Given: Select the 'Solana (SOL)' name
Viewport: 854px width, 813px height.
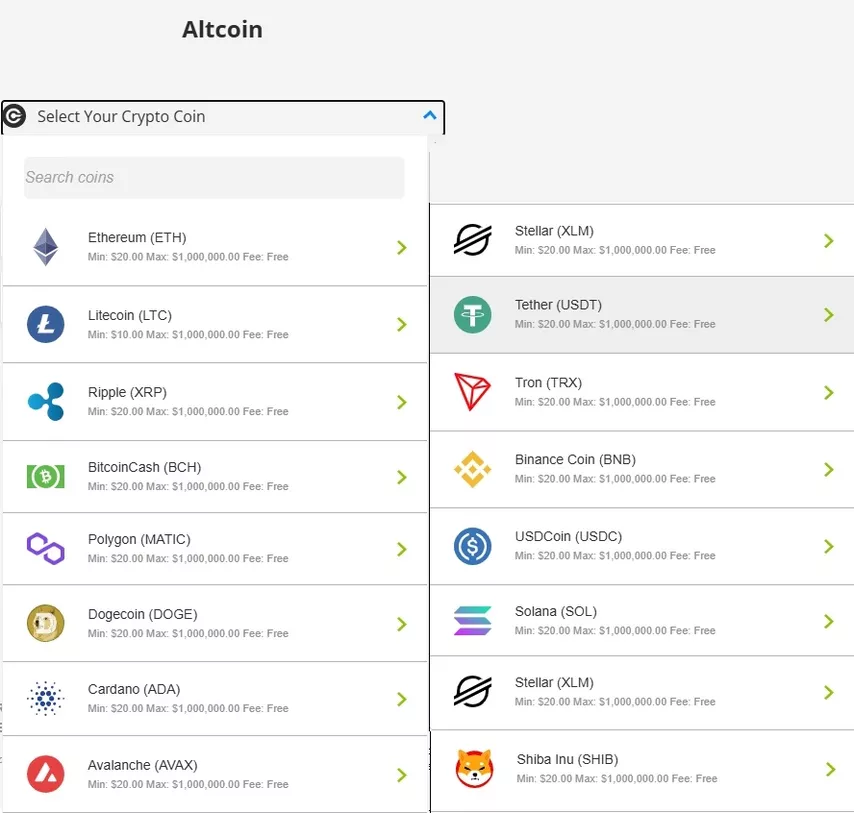Looking at the screenshot, I should click(556, 612).
